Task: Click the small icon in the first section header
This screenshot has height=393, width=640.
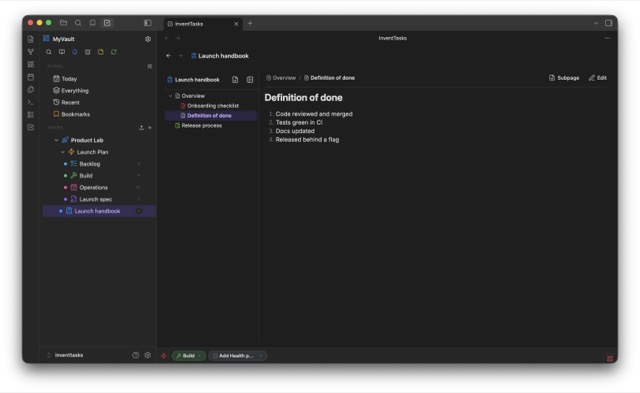Action: click(150, 66)
